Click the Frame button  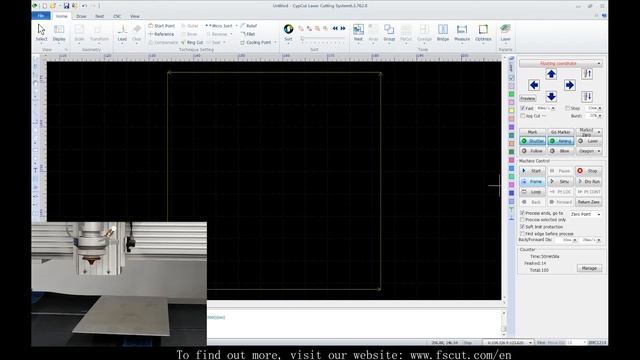[x=532, y=181]
